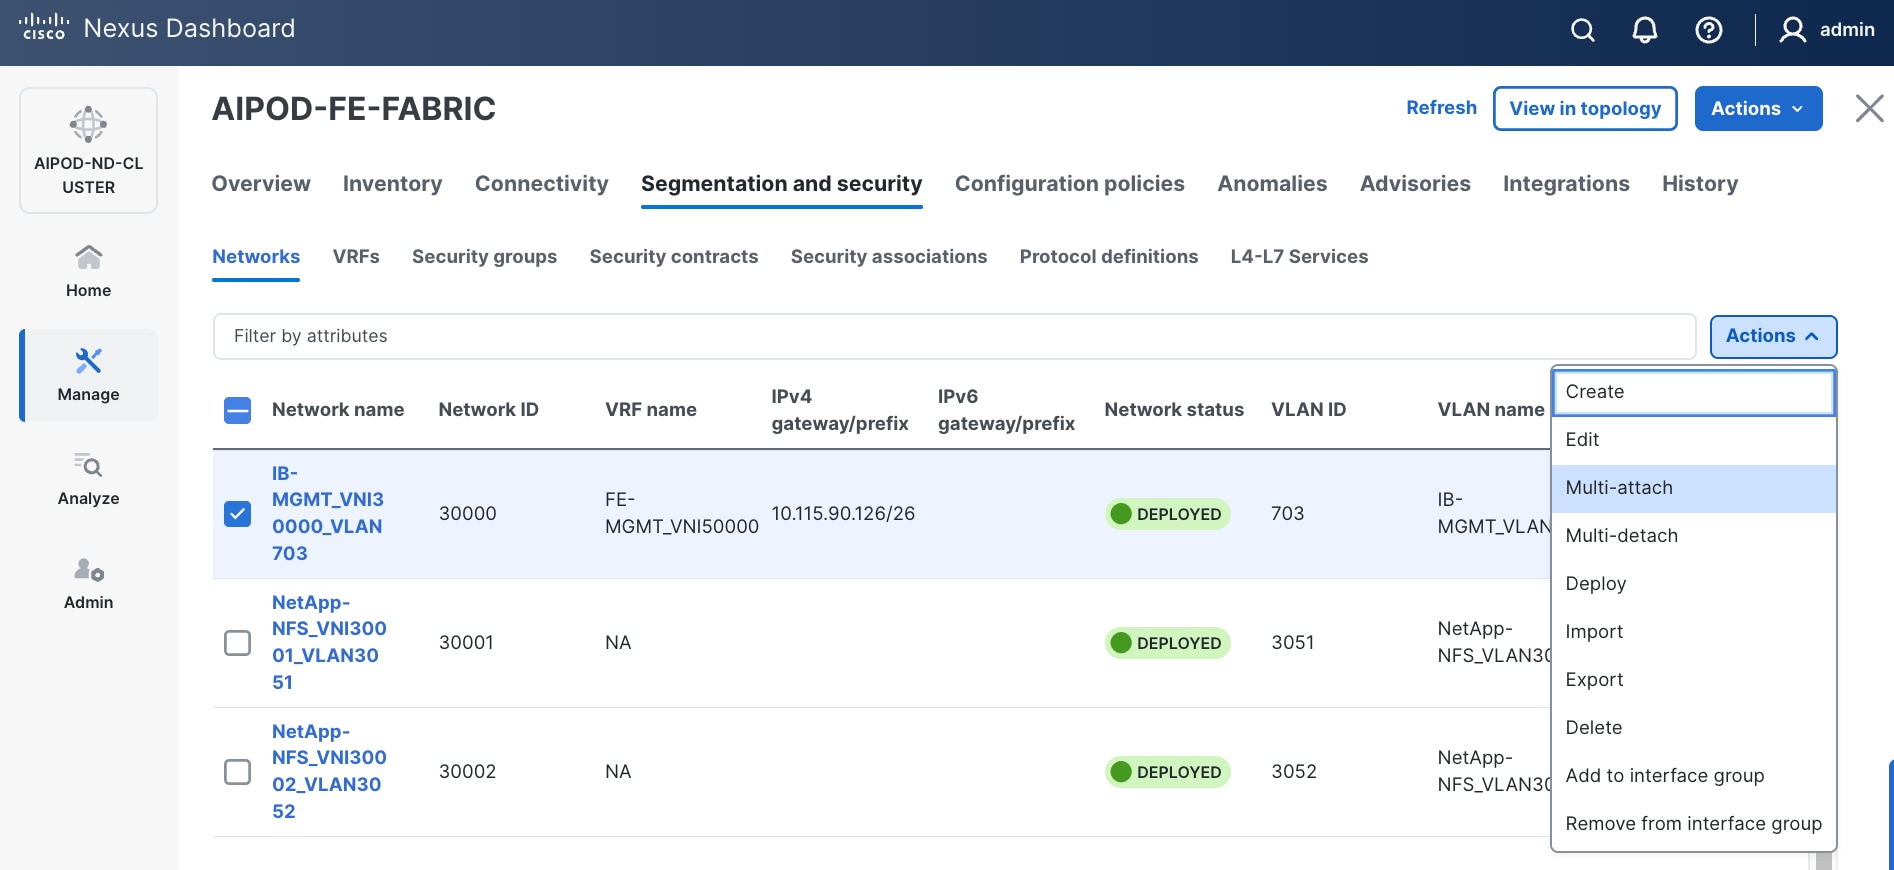Click the search magnifier icon in header
1894x870 pixels.
coord(1582,30)
